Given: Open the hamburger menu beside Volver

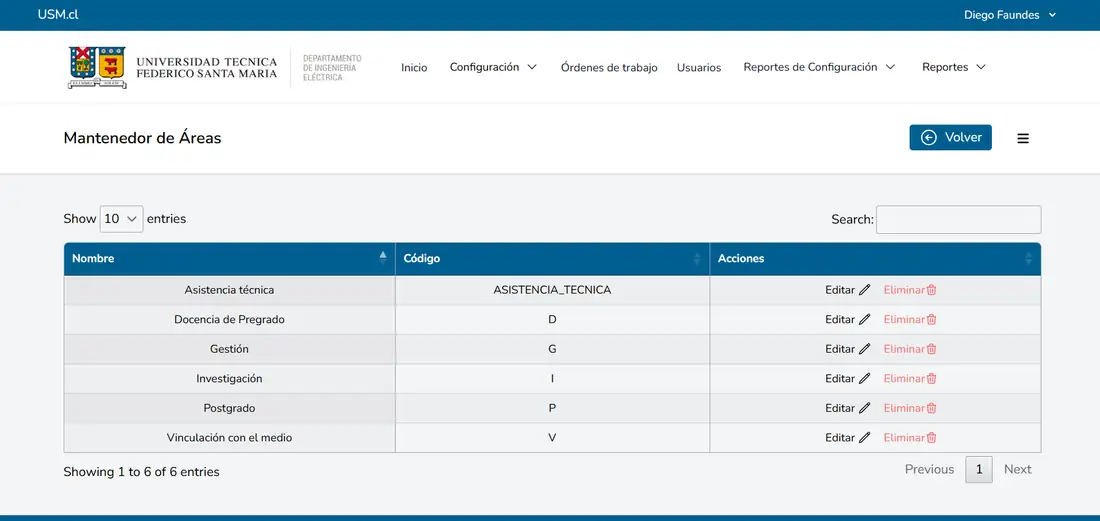Looking at the screenshot, I should coord(1023,138).
